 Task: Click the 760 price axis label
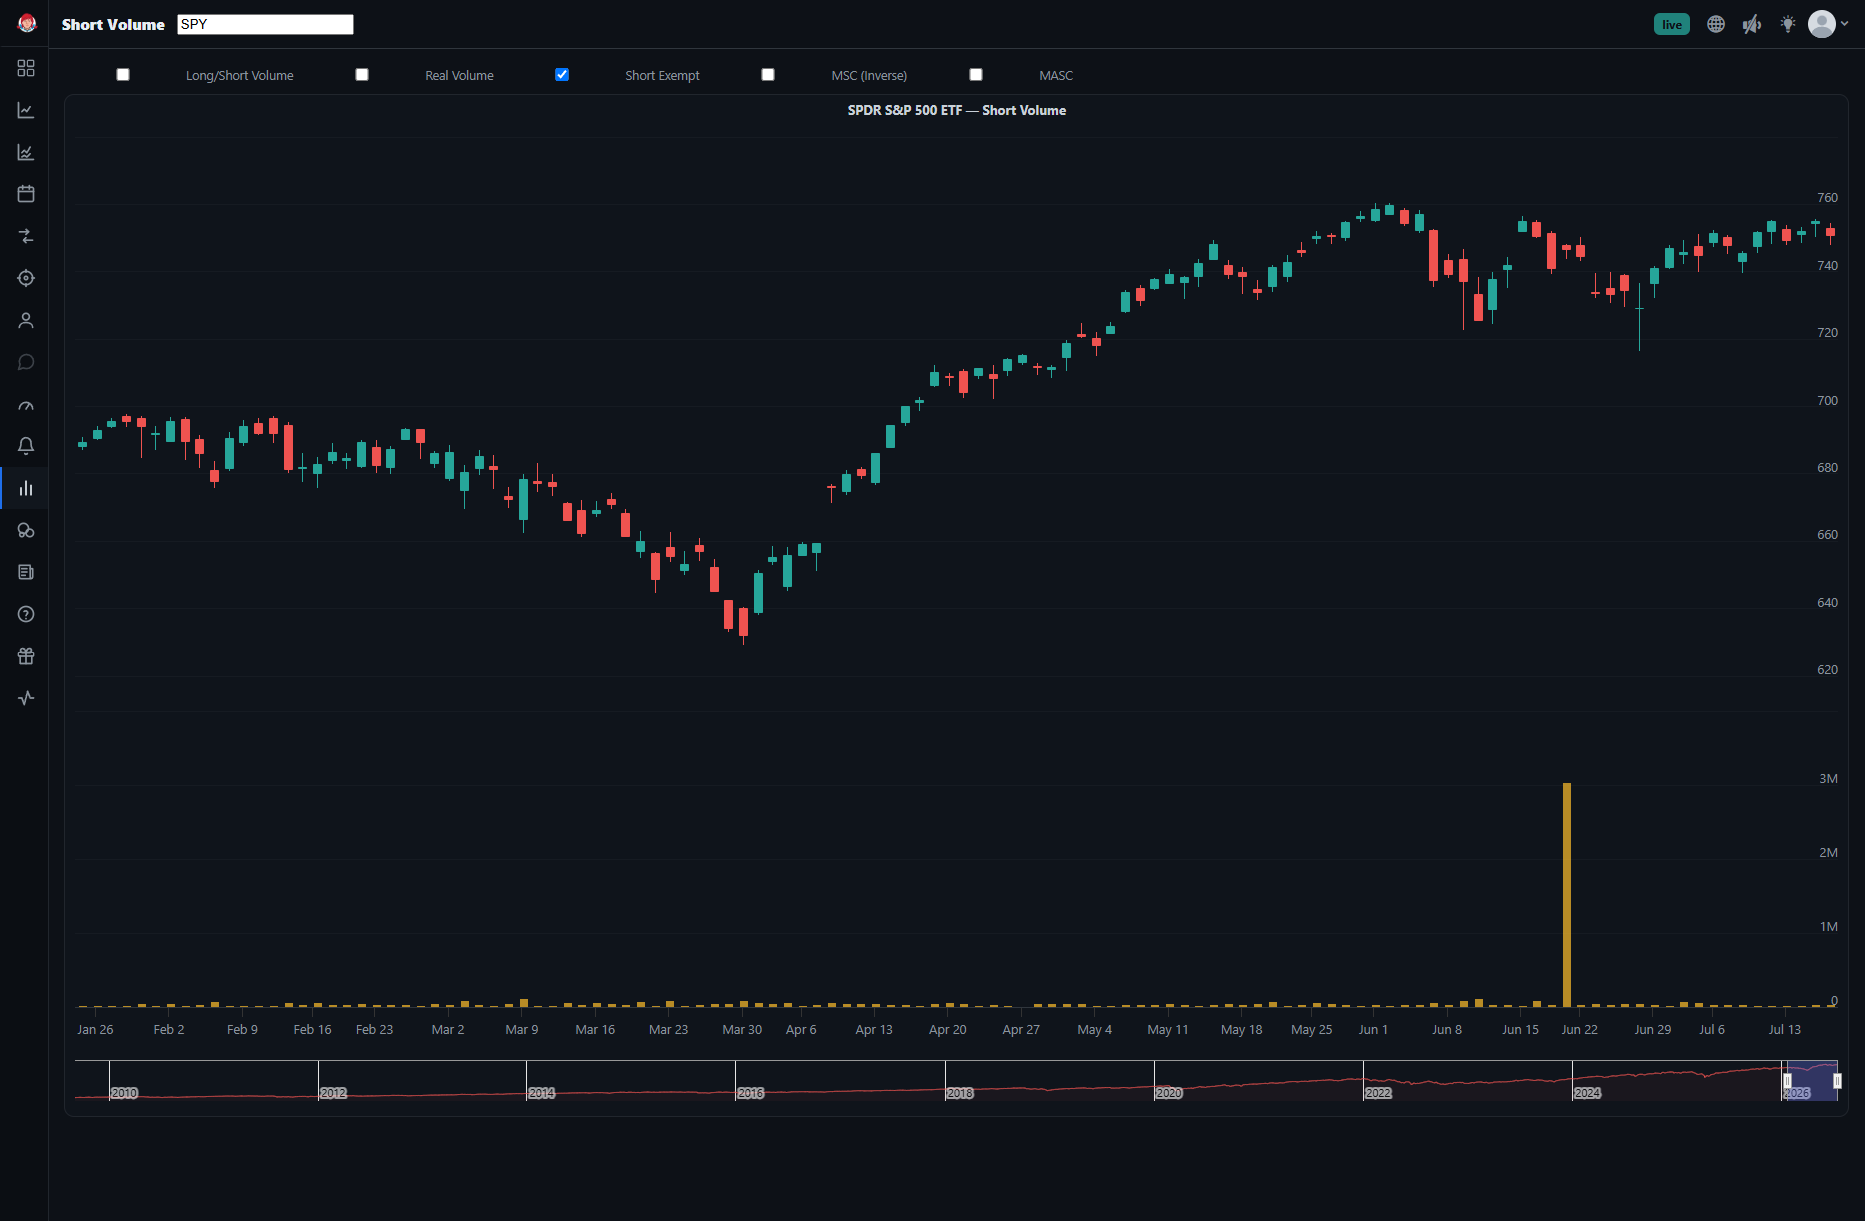[x=1827, y=198]
